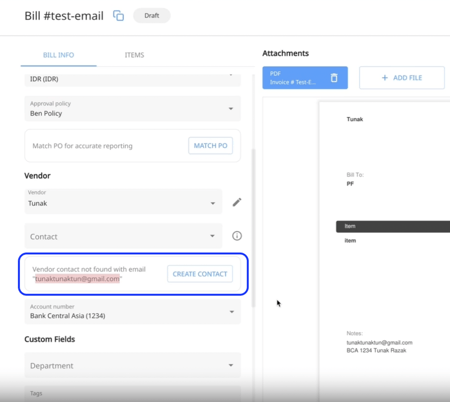Viewport: 450px width, 402px height.
Task: Click the pencil edit icon beside Vendor Tunak
Action: 237,202
